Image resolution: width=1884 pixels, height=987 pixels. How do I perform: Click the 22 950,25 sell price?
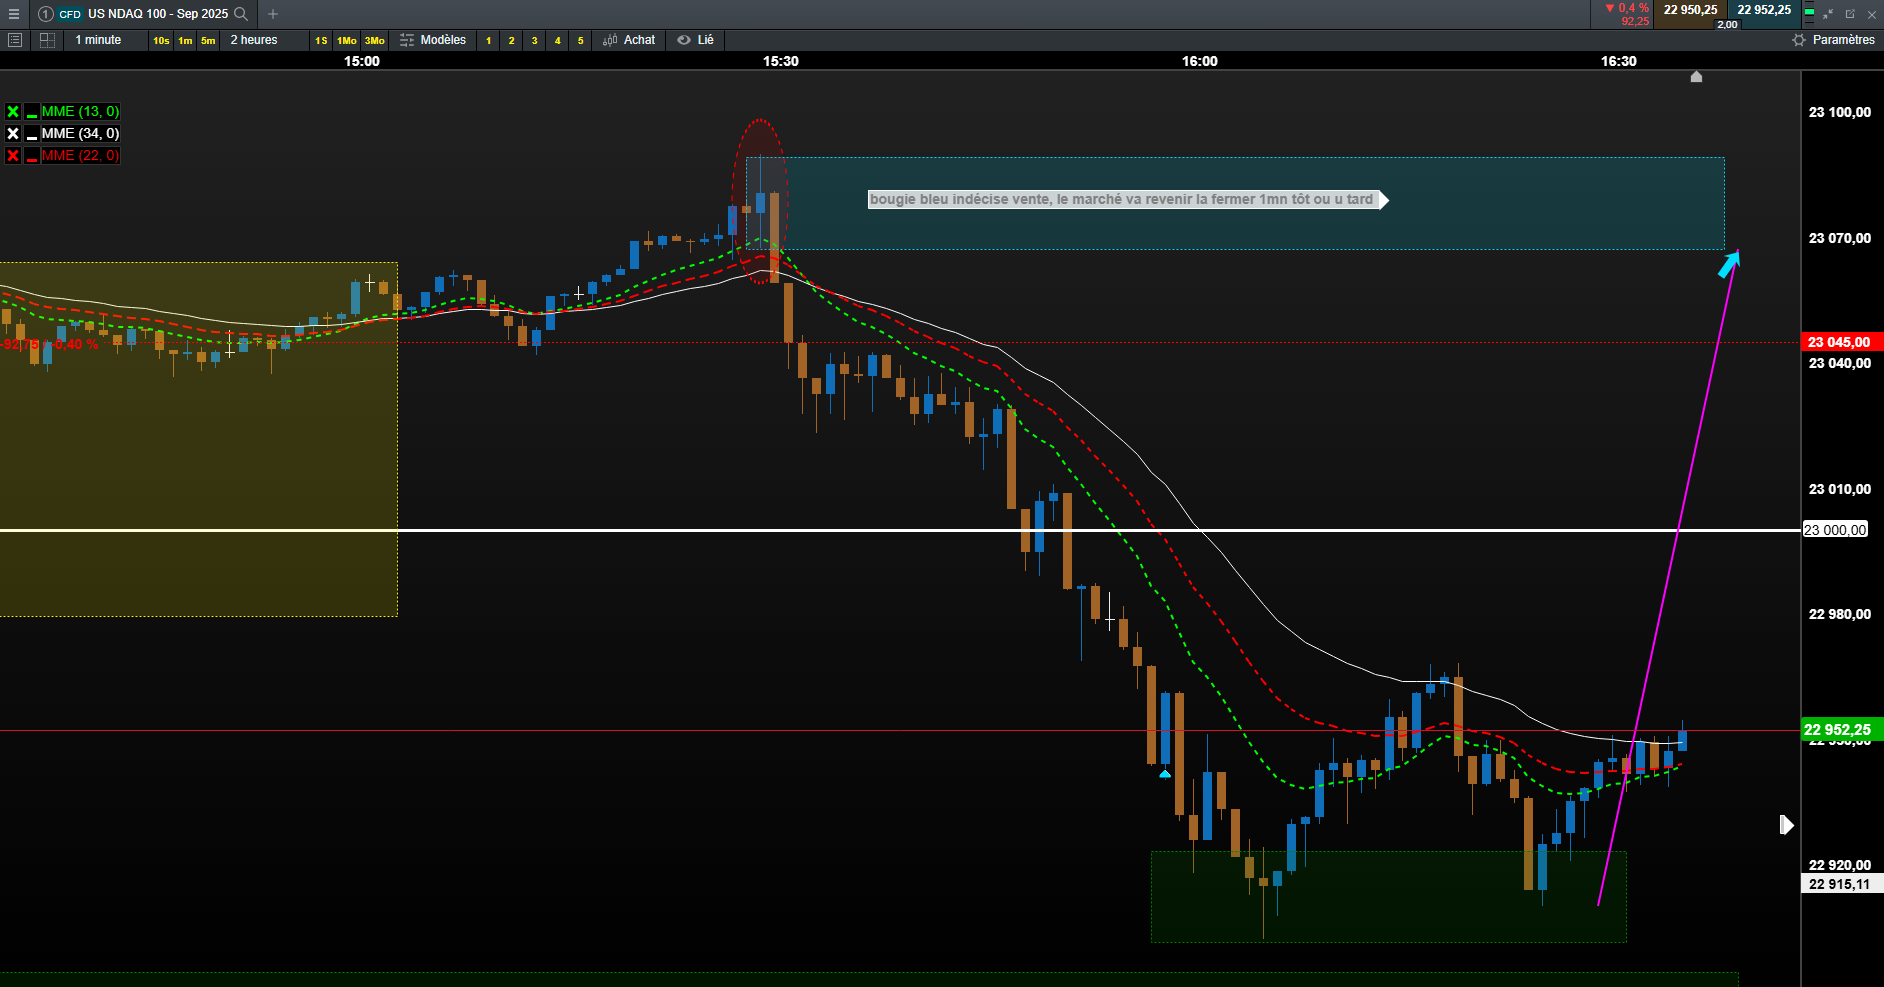pyautogui.click(x=1690, y=10)
